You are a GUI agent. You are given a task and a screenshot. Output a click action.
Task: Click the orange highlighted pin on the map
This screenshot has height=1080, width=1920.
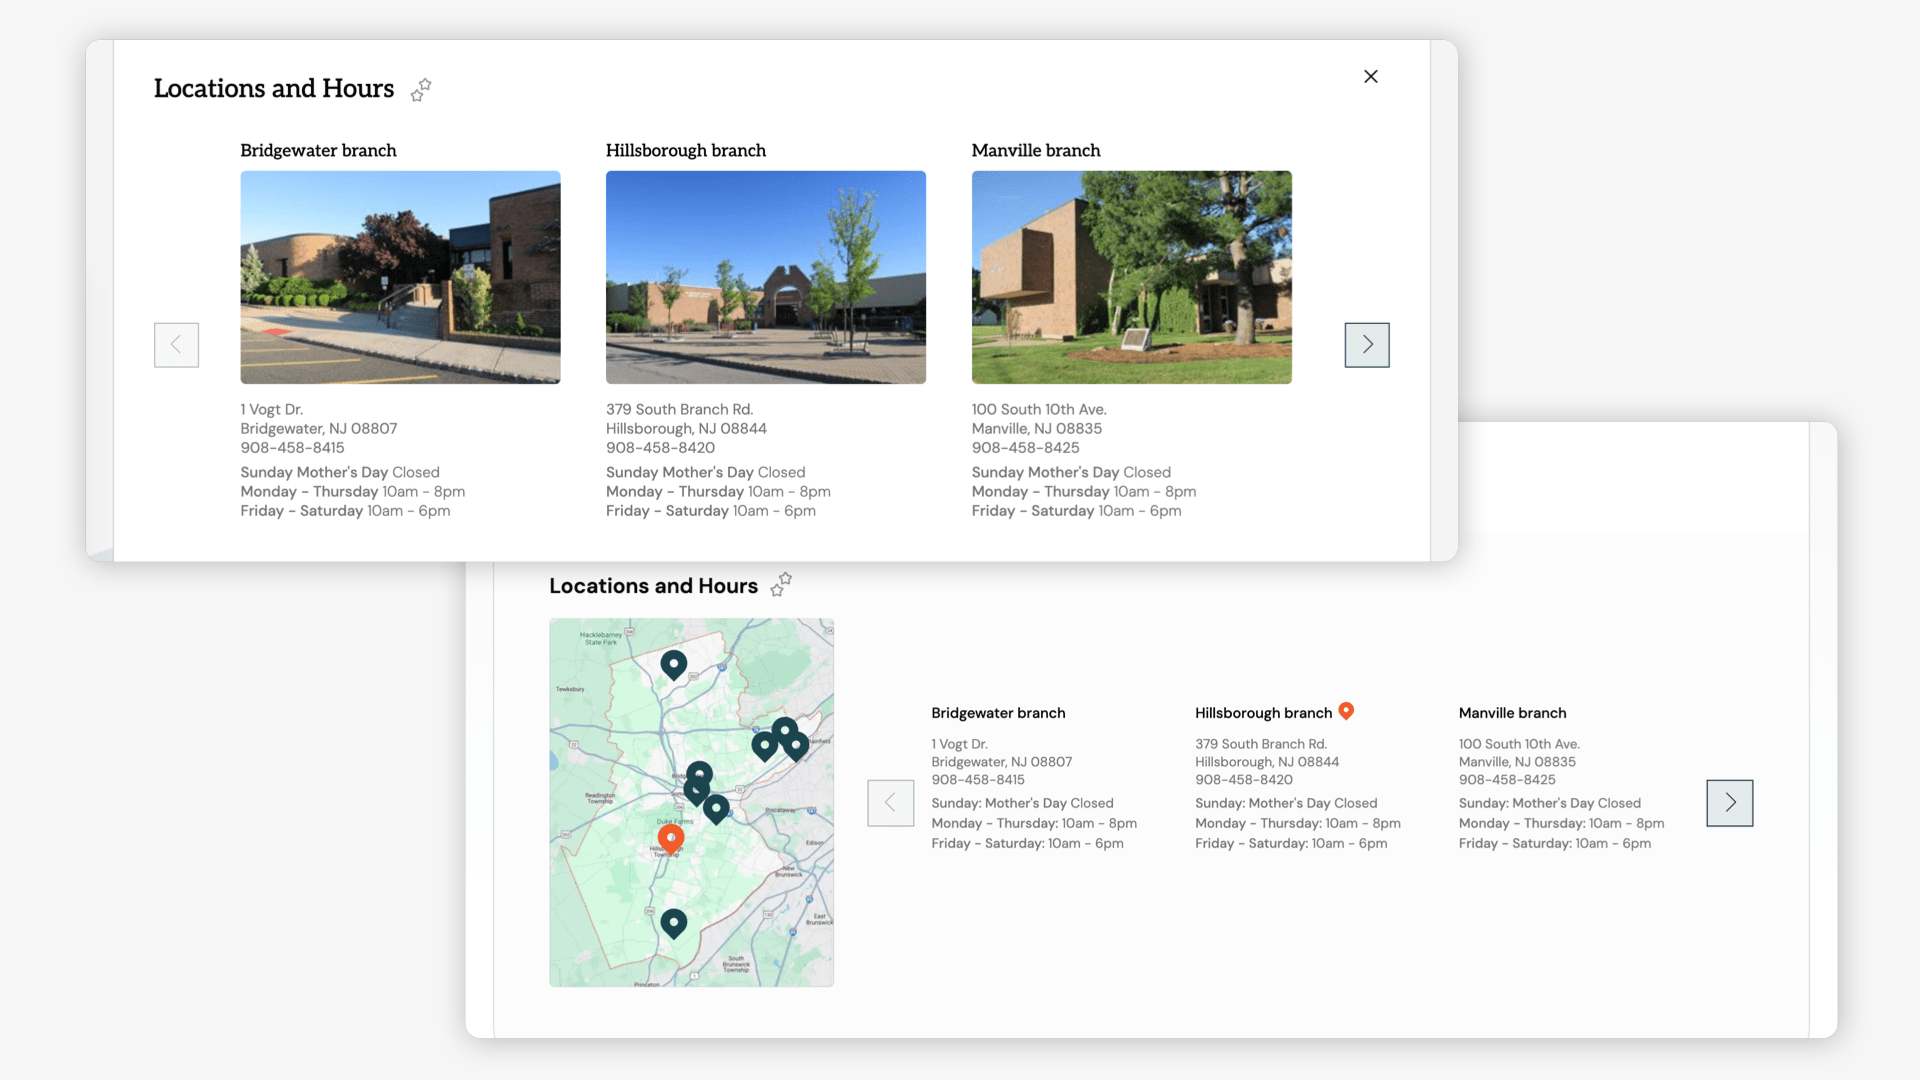click(x=671, y=838)
